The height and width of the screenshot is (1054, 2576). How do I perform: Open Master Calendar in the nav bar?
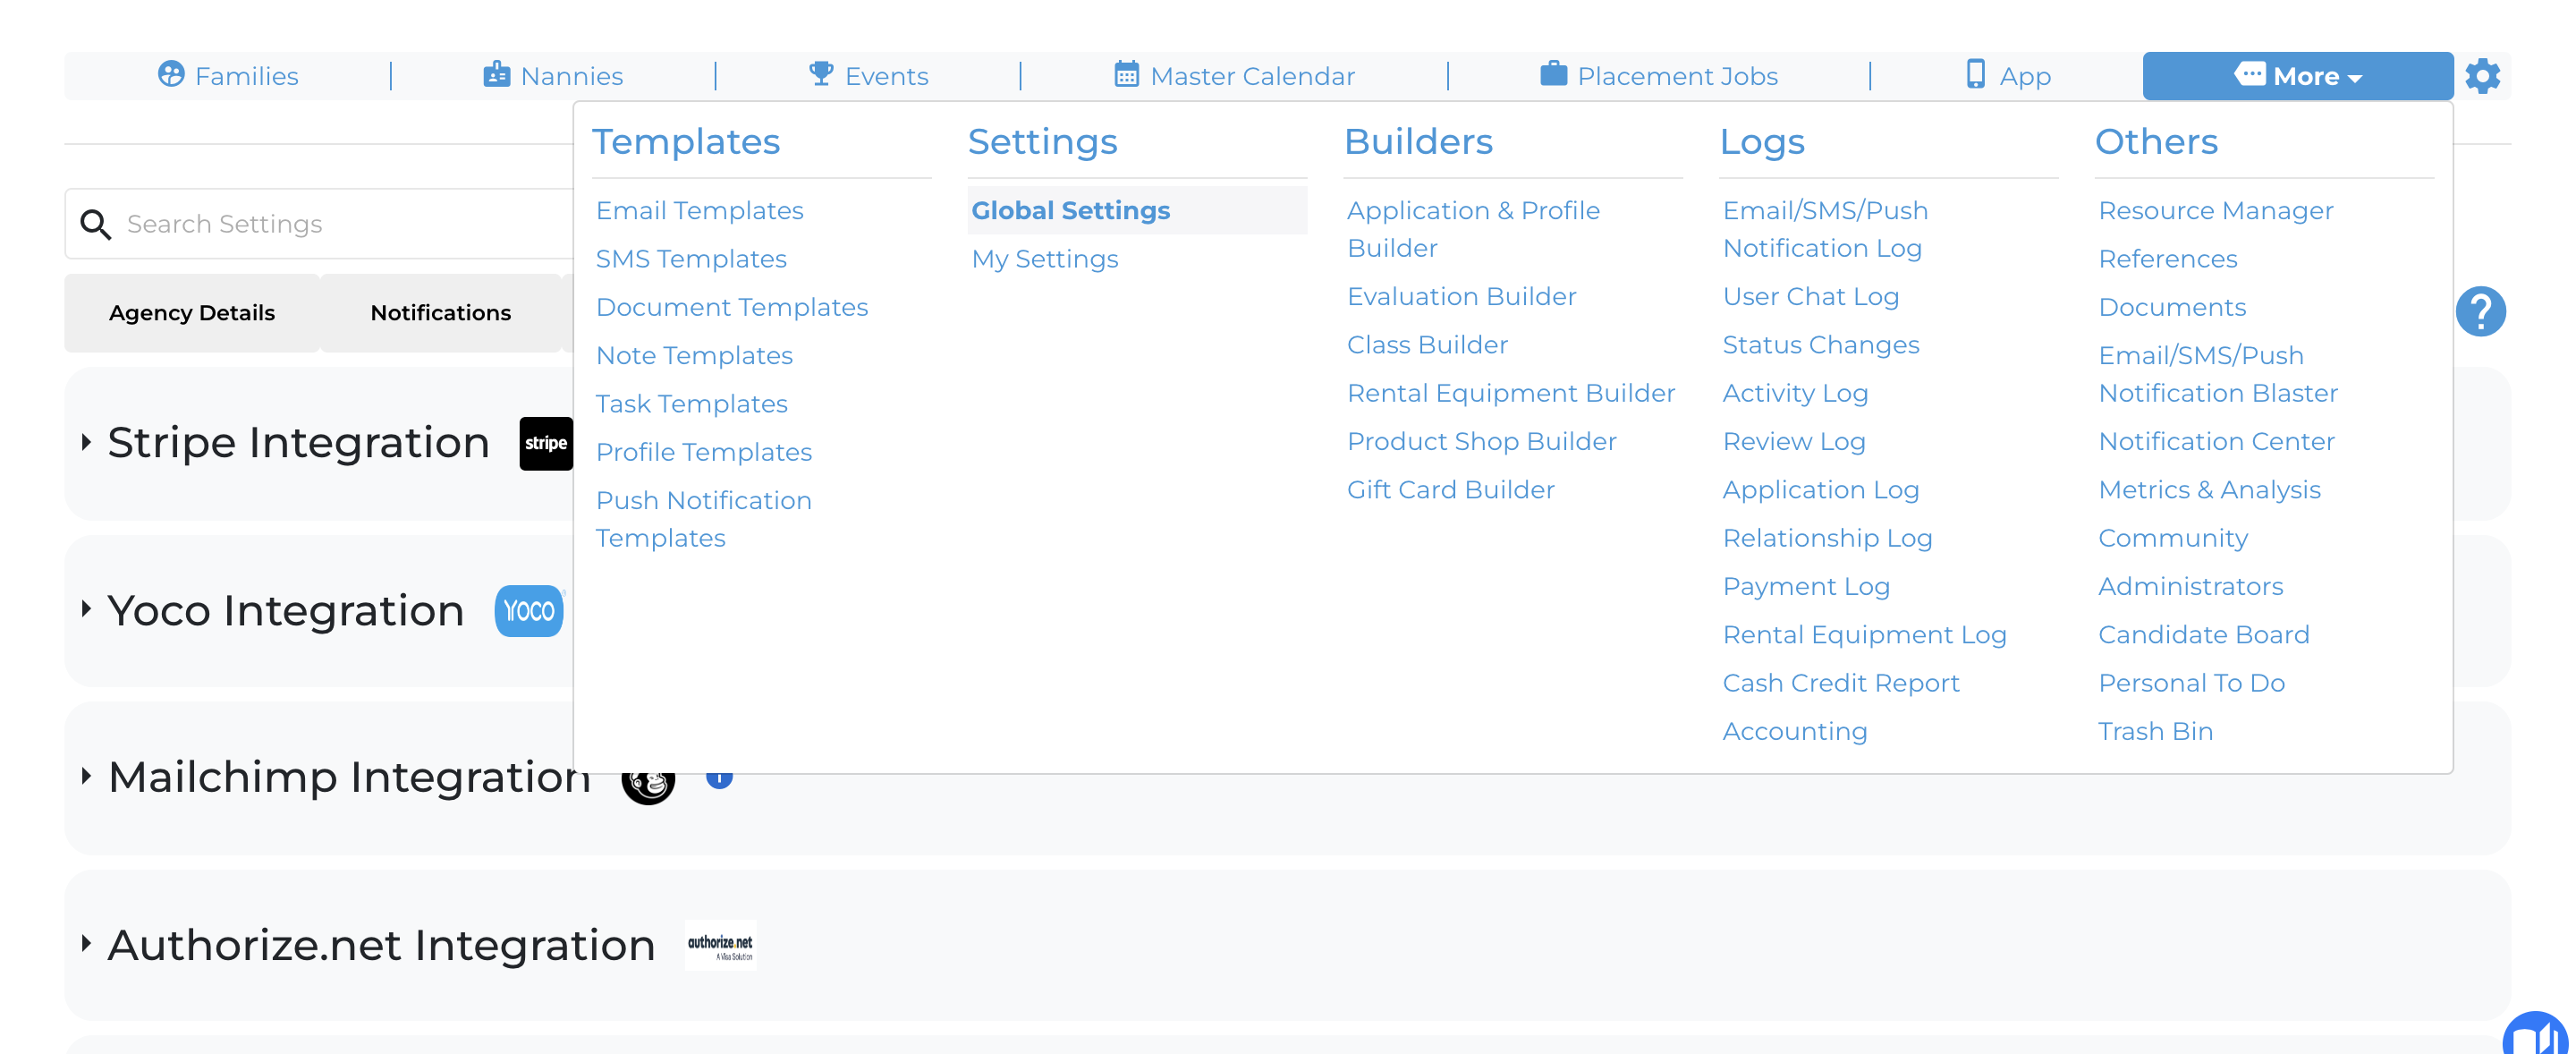coord(1234,76)
